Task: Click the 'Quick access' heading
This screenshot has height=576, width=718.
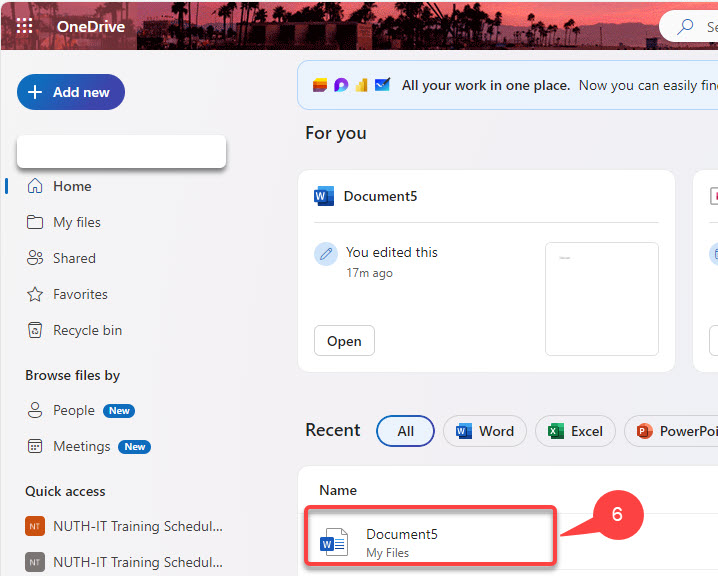Action: [65, 491]
